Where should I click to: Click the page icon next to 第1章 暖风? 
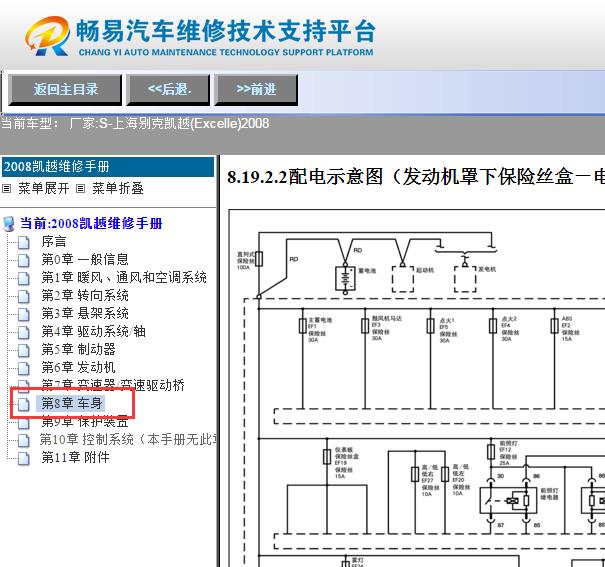coord(24,278)
